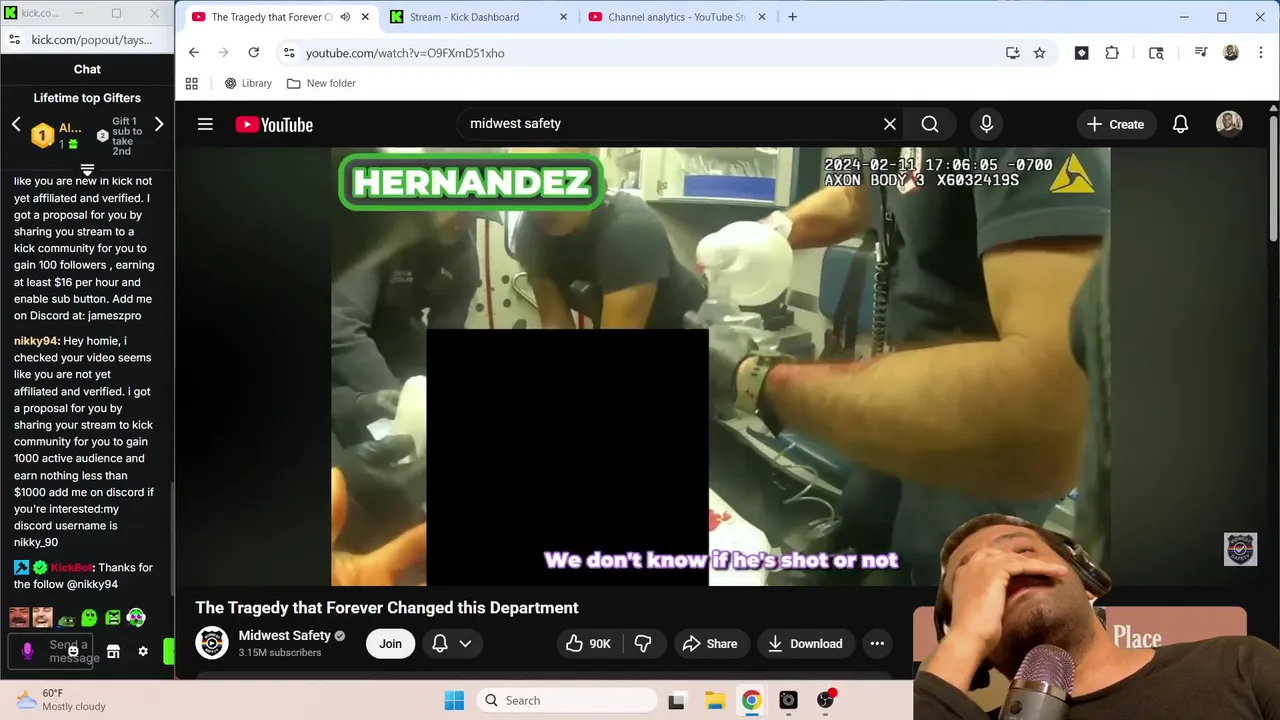
Task: Download the video
Action: (x=806, y=644)
